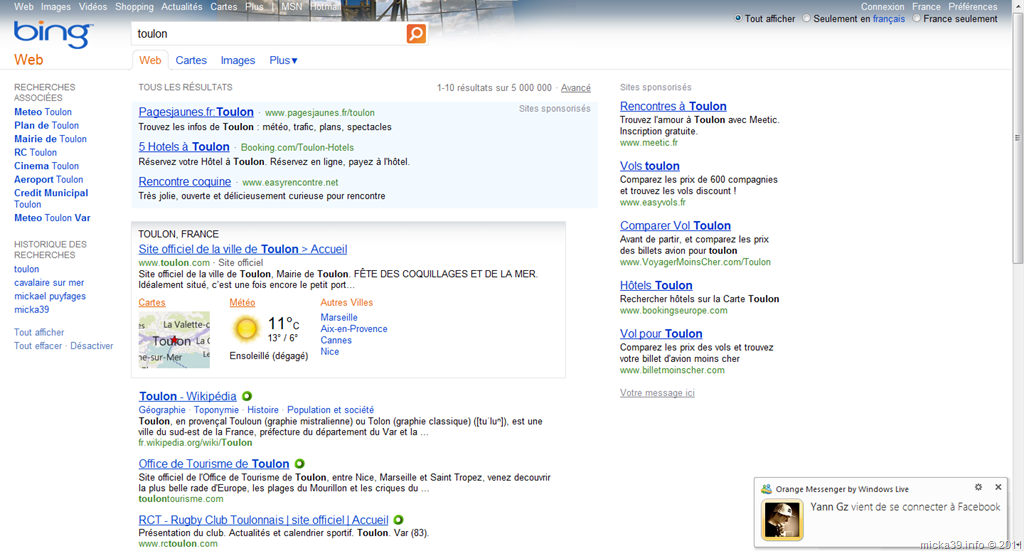
Task: Click the green circle icon beside Toulon - Wikipédia
Action: (247, 396)
